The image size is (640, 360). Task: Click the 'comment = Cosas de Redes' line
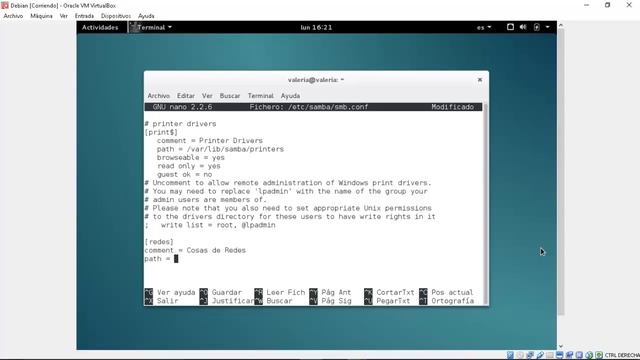(195, 250)
